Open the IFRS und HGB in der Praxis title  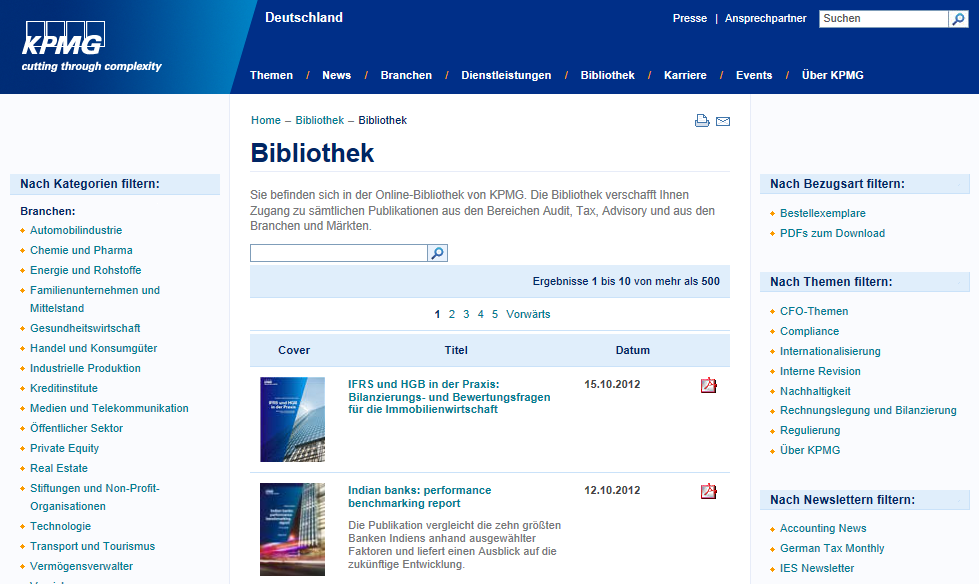click(449, 397)
